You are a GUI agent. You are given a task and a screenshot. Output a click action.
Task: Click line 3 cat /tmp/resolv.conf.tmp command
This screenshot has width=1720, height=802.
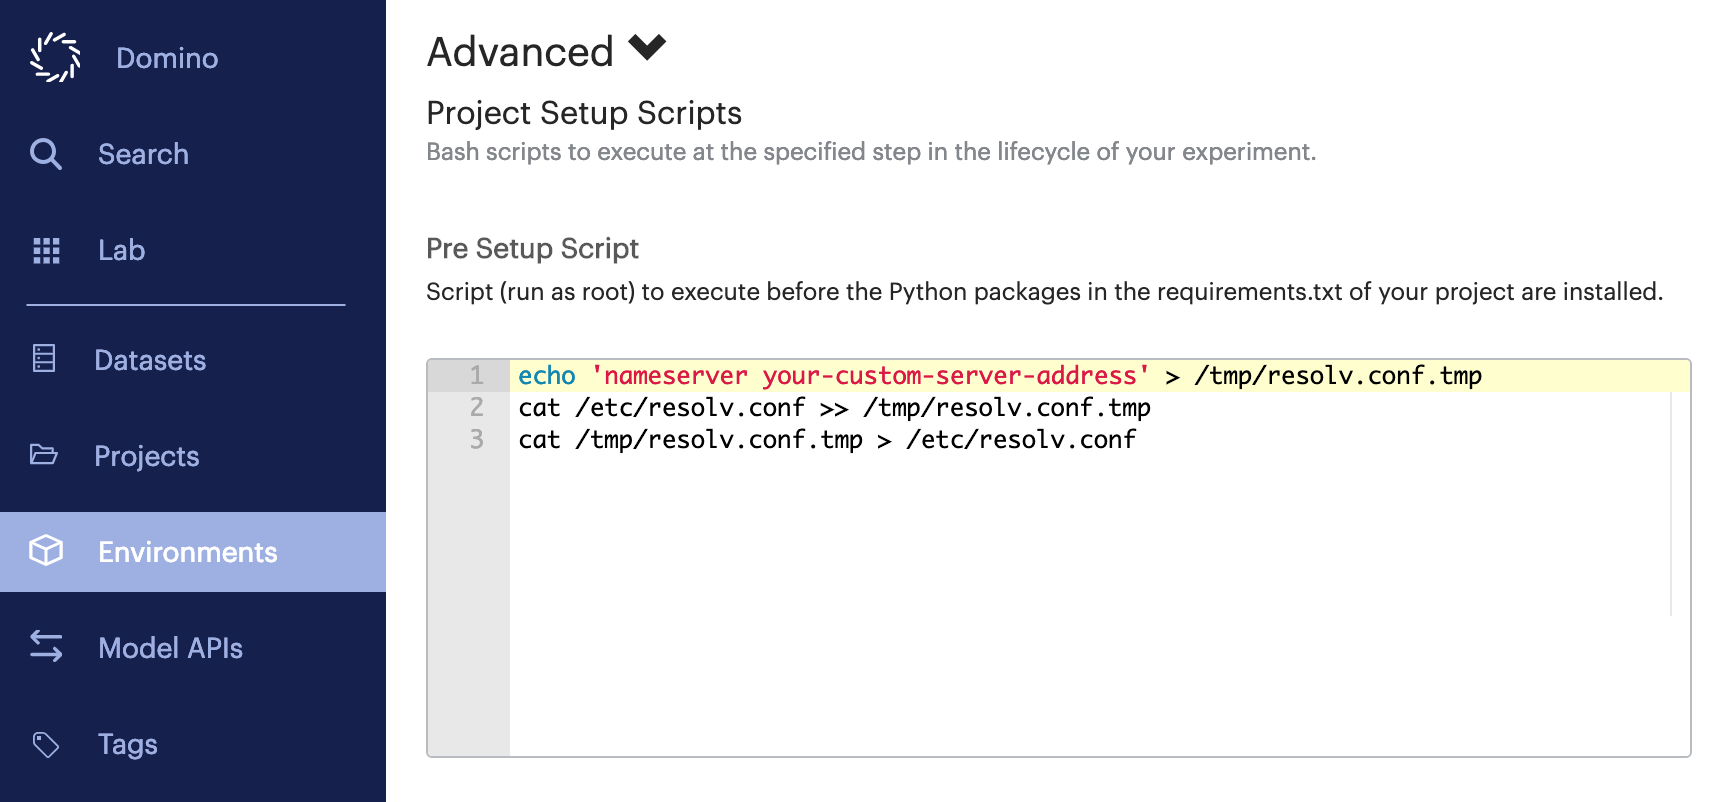(x=827, y=440)
